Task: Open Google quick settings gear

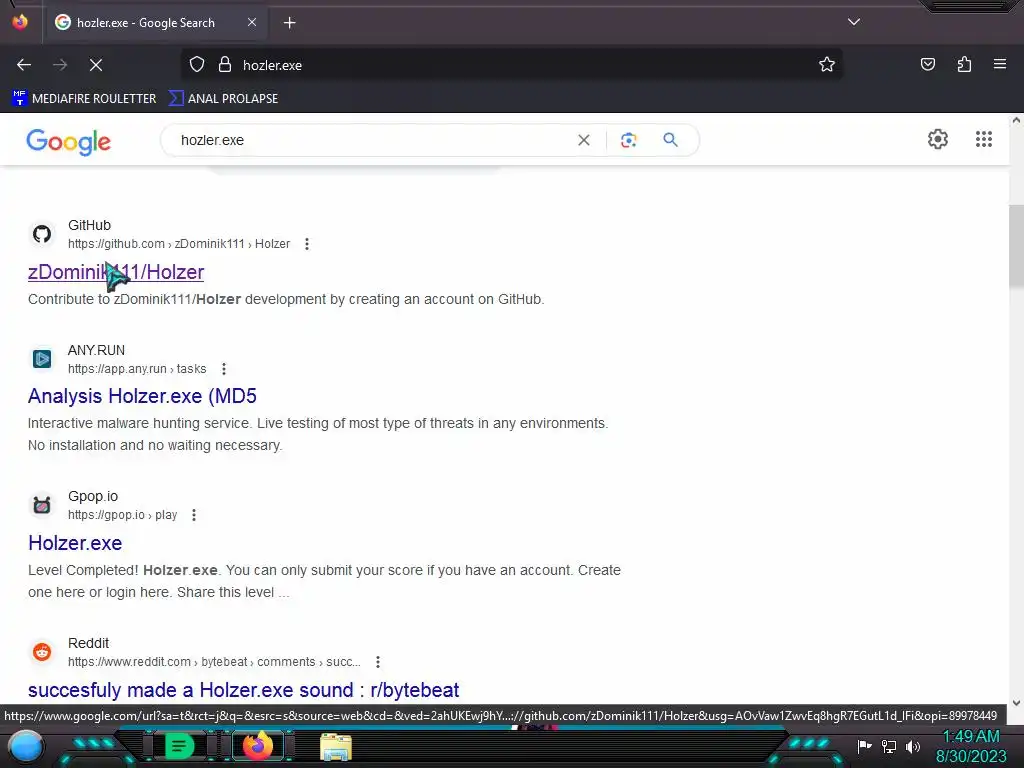Action: [x=938, y=139]
